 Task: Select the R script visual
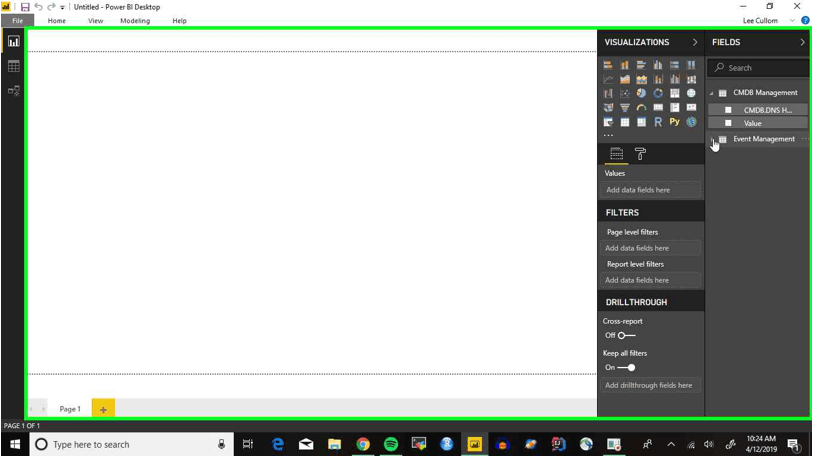coord(658,122)
